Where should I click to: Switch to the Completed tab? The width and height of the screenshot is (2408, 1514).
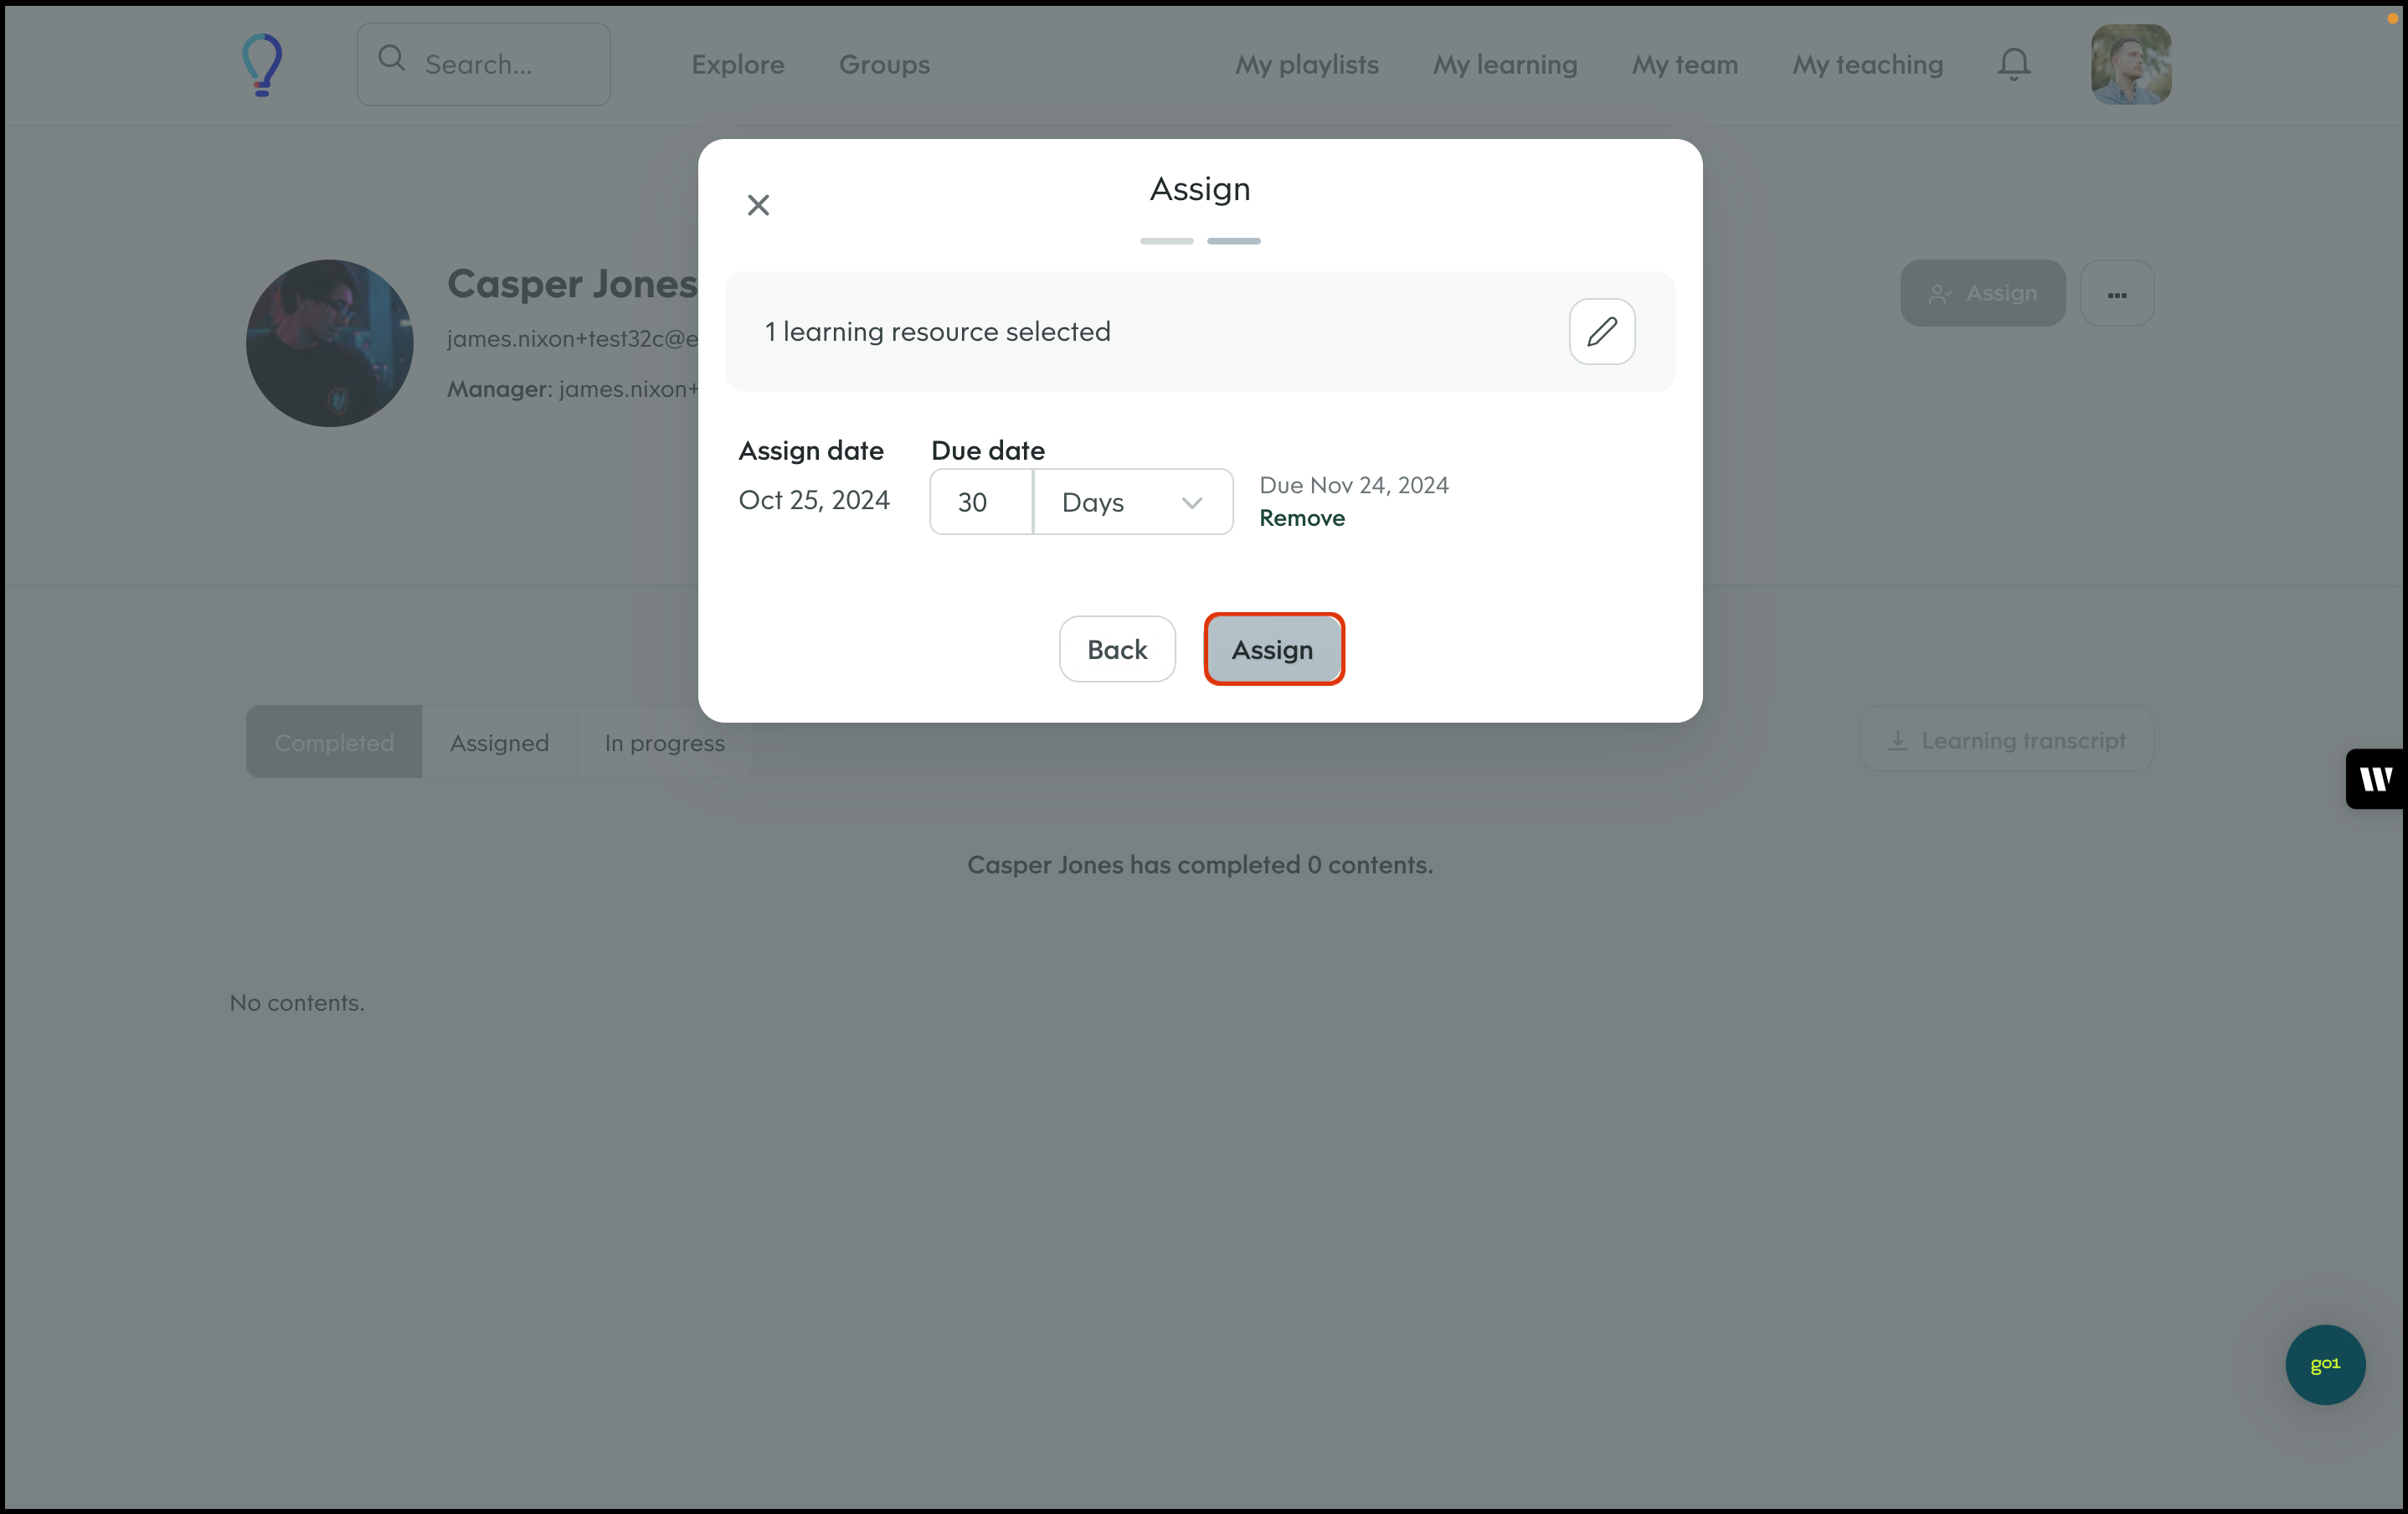click(334, 742)
